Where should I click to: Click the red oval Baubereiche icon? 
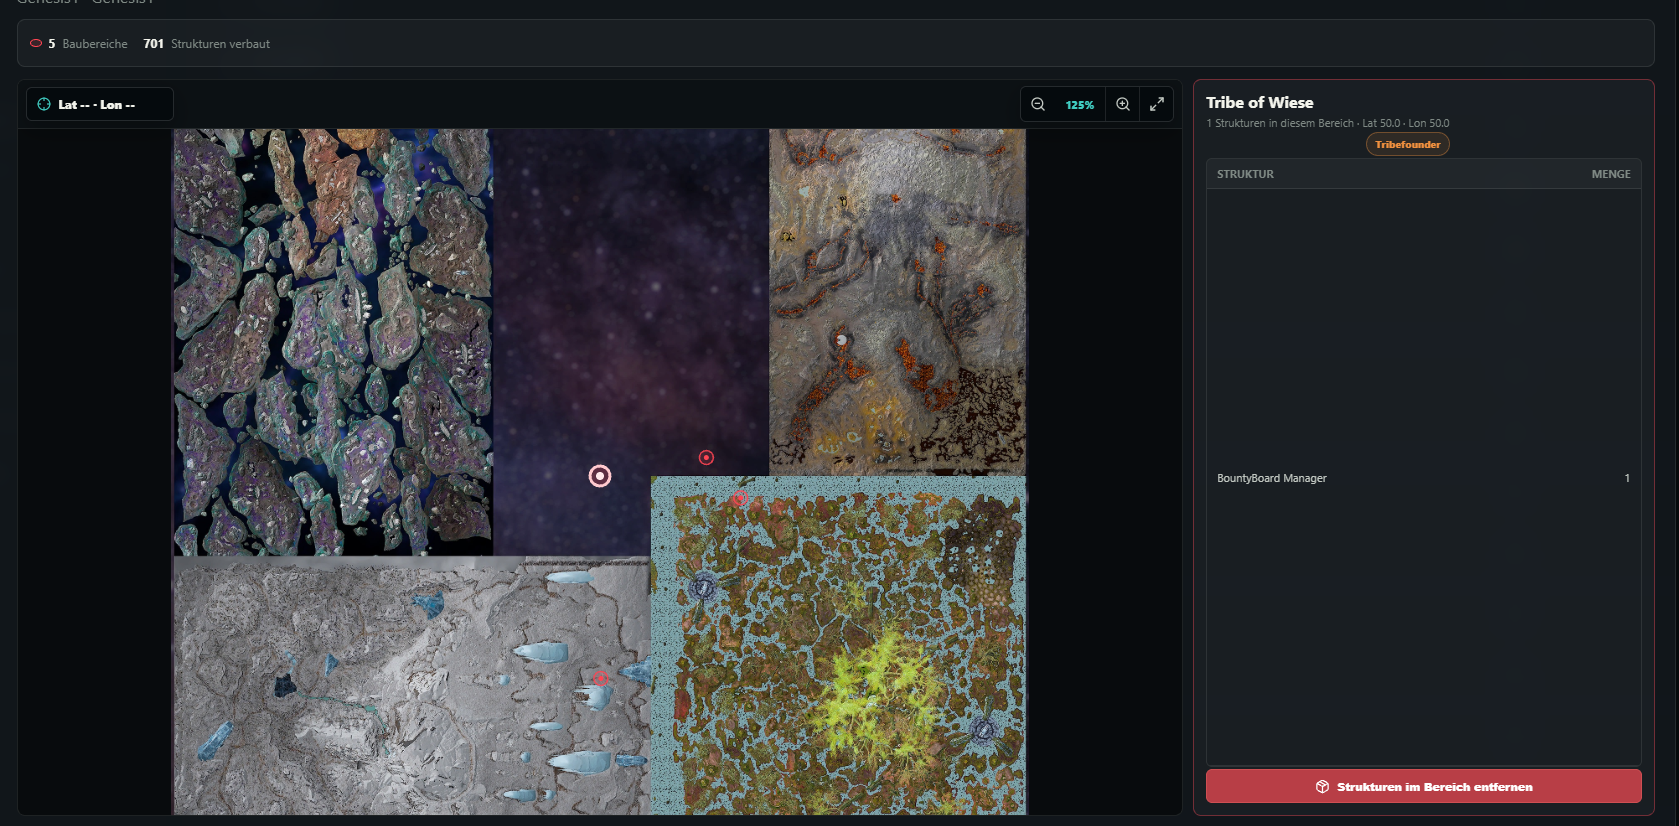pos(36,44)
